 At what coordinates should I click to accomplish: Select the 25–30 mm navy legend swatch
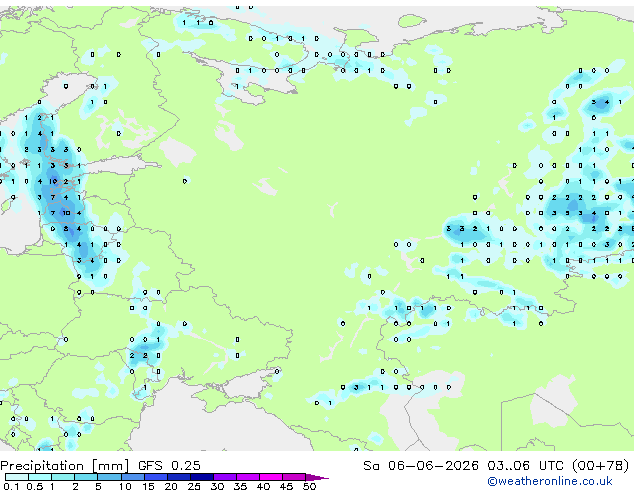click(x=202, y=477)
